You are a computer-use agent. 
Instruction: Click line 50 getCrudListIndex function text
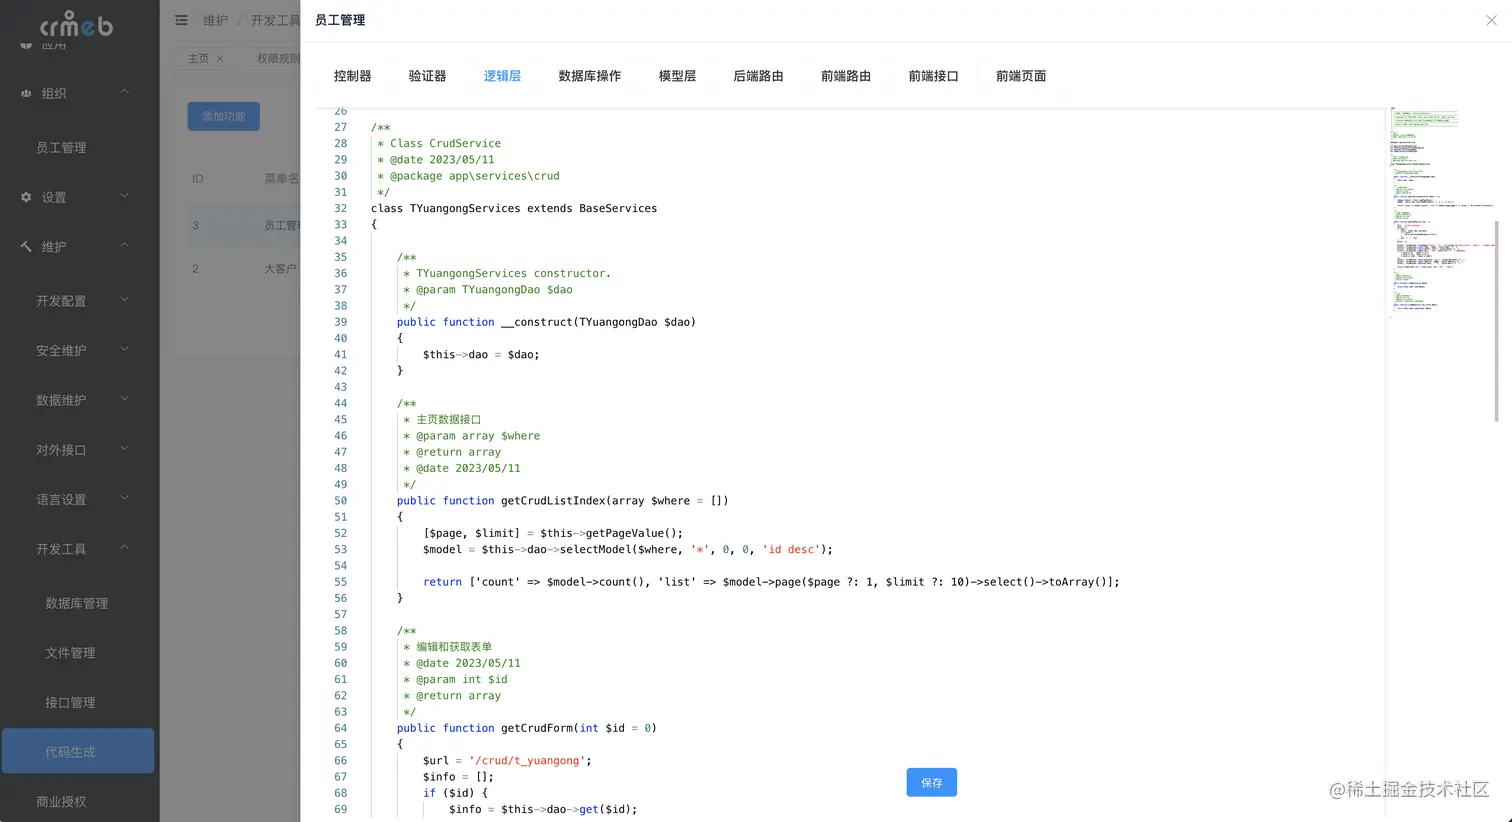(x=563, y=500)
